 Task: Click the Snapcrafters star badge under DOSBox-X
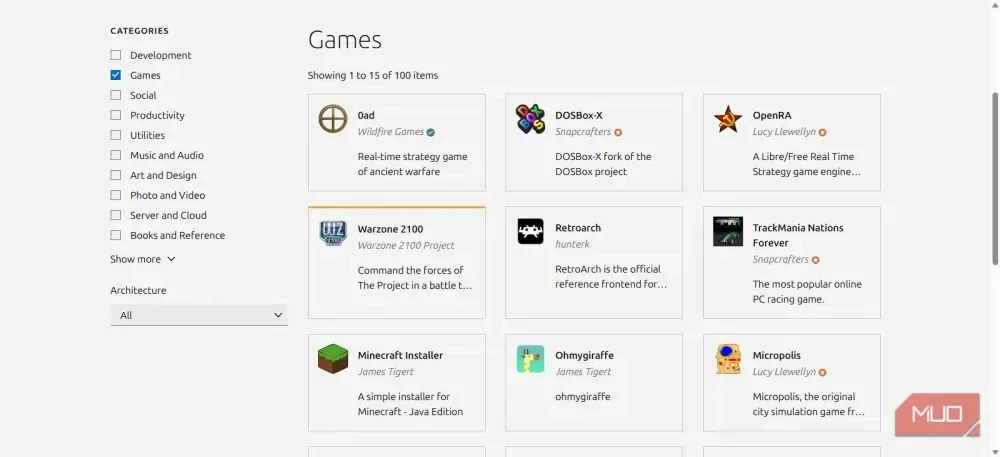point(618,132)
